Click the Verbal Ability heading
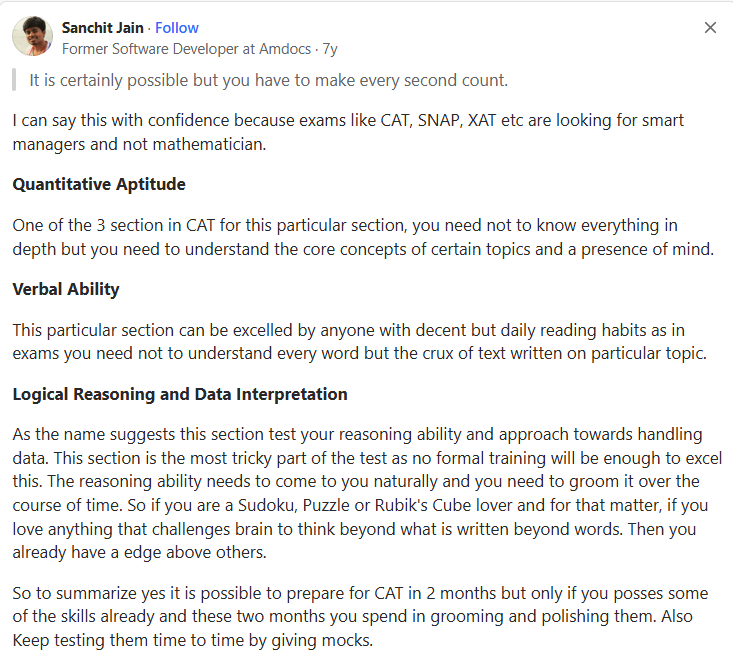The width and height of the screenshot is (733, 661). [66, 289]
